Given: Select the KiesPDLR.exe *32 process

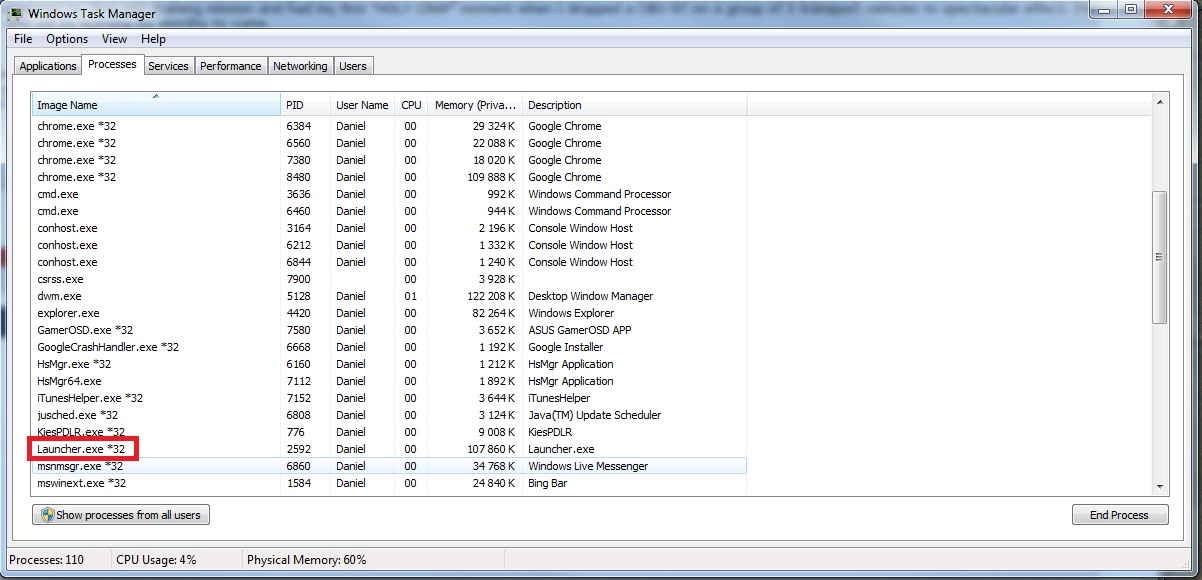Looking at the screenshot, I should 389,432.
